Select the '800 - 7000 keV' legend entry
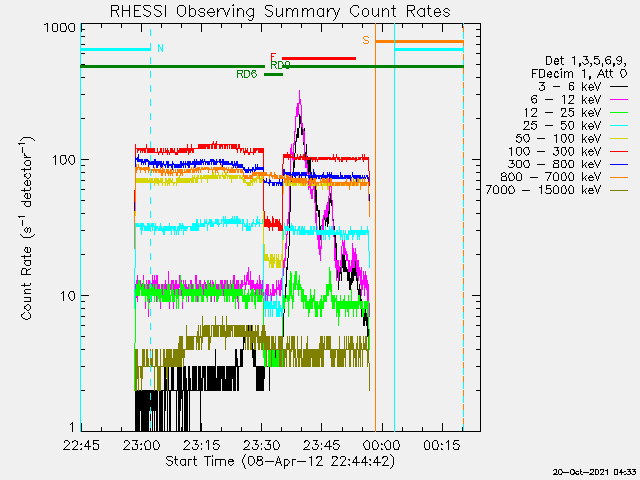 pos(551,177)
